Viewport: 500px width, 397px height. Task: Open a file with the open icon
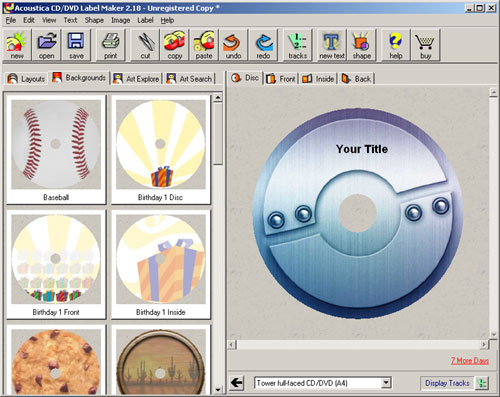pyautogui.click(x=46, y=45)
